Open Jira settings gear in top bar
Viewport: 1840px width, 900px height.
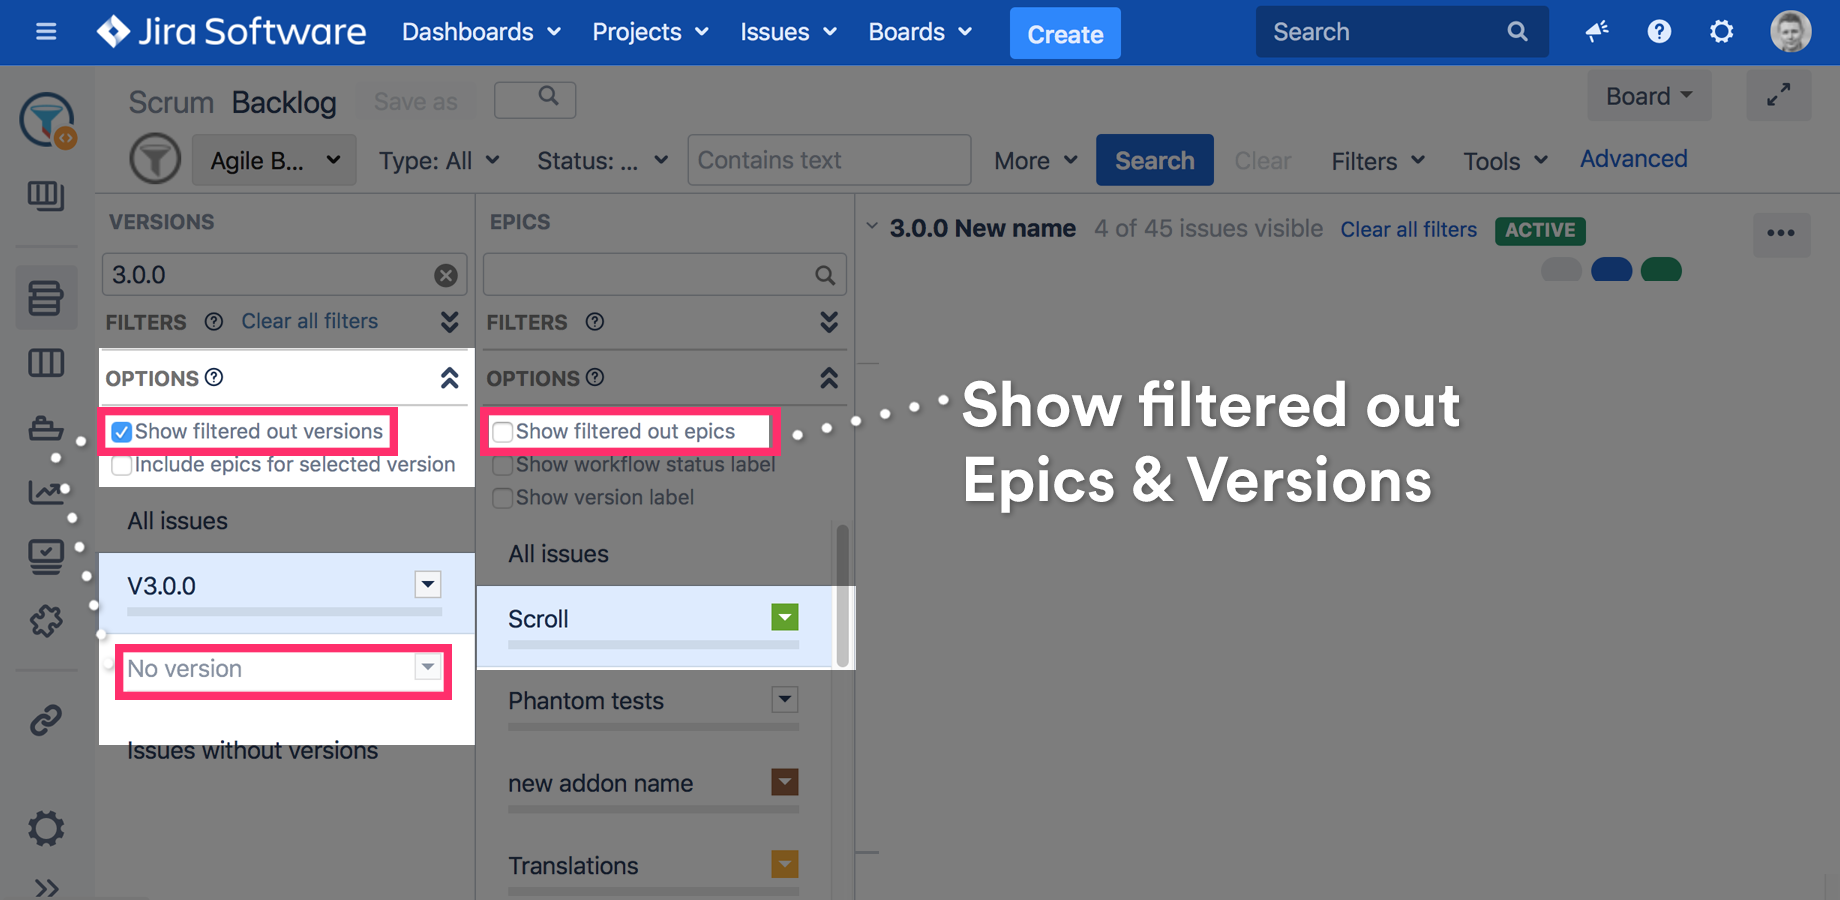(1721, 32)
